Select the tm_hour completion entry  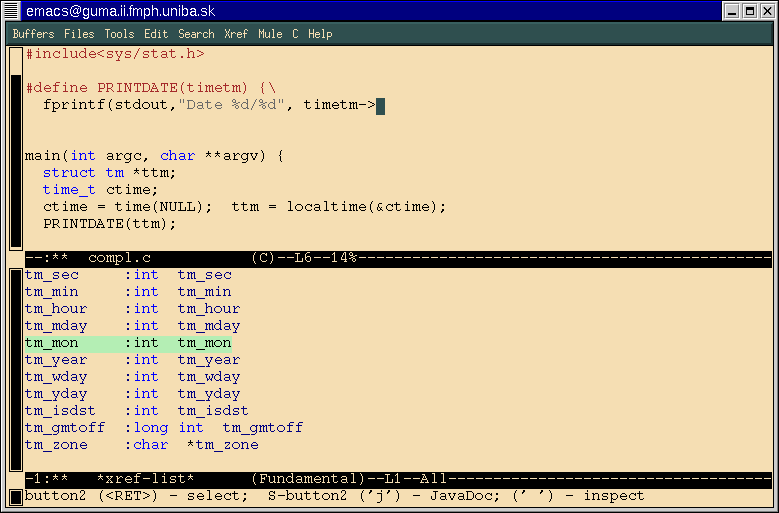click(x=133, y=308)
